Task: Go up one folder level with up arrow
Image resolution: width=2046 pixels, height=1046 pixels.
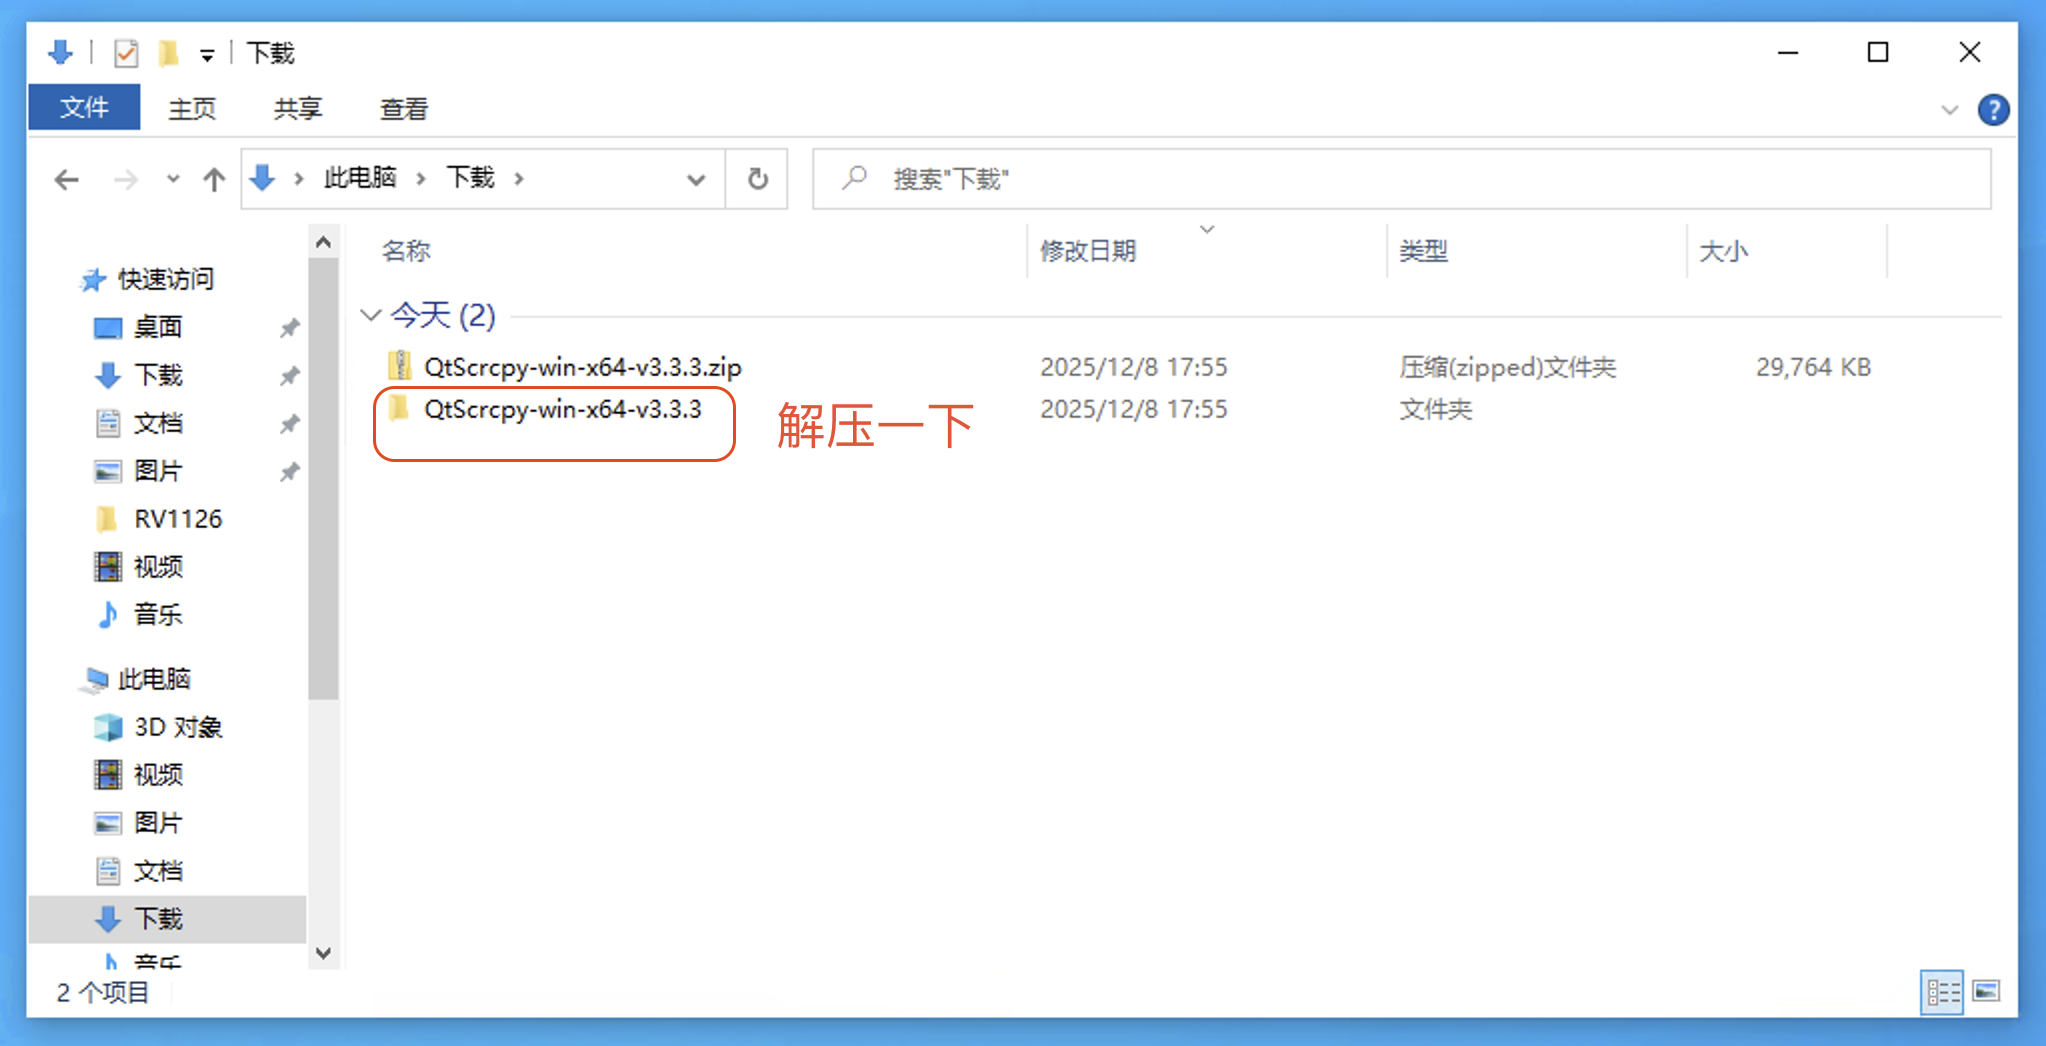Action: tap(214, 180)
